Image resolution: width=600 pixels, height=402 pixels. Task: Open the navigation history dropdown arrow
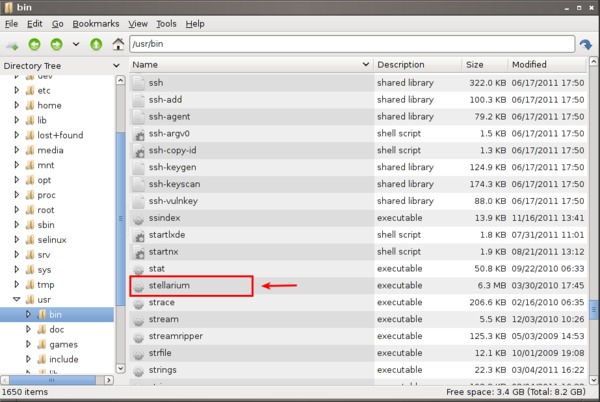pyautogui.click(x=76, y=44)
